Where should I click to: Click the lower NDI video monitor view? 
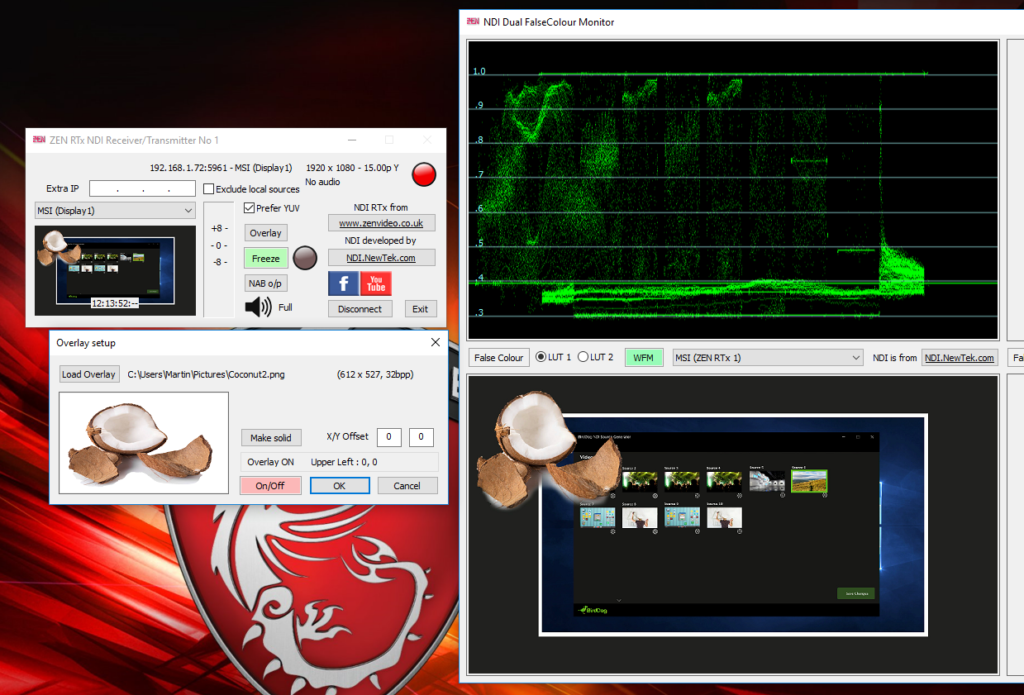click(x=733, y=525)
